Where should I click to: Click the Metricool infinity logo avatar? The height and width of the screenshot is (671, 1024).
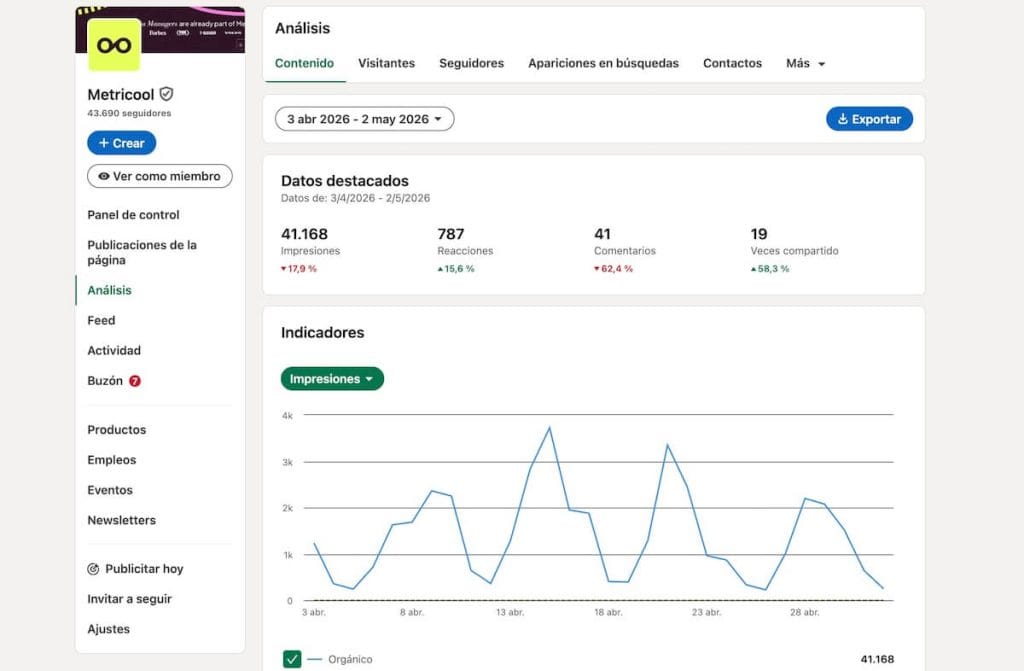point(114,44)
